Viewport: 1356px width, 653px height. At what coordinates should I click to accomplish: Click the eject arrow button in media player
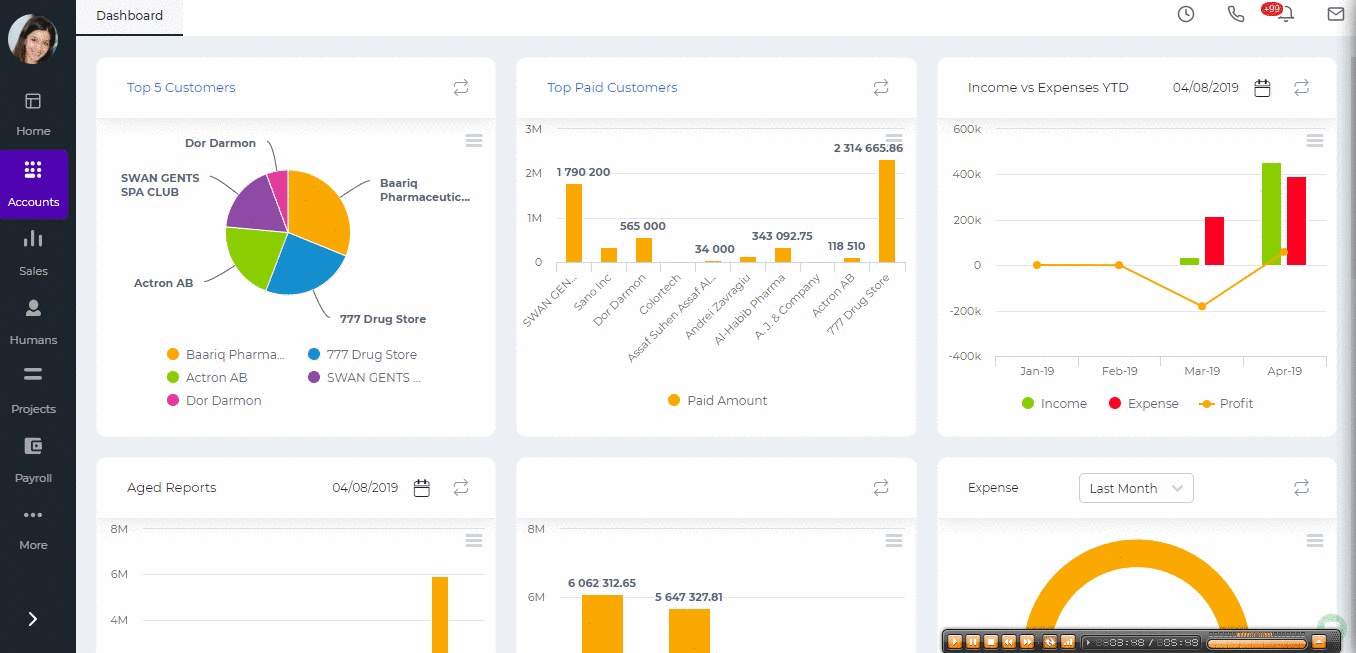[1319, 641]
